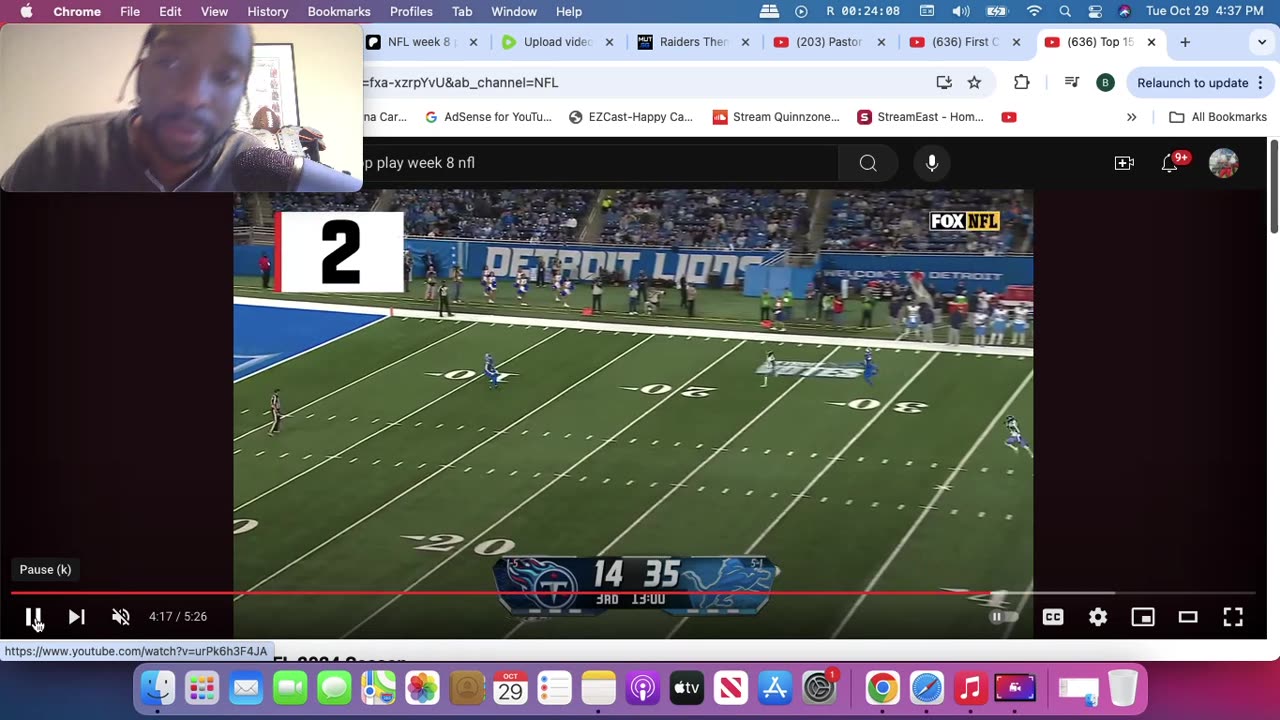Open the Wi-Fi status menu

[x=1034, y=11]
